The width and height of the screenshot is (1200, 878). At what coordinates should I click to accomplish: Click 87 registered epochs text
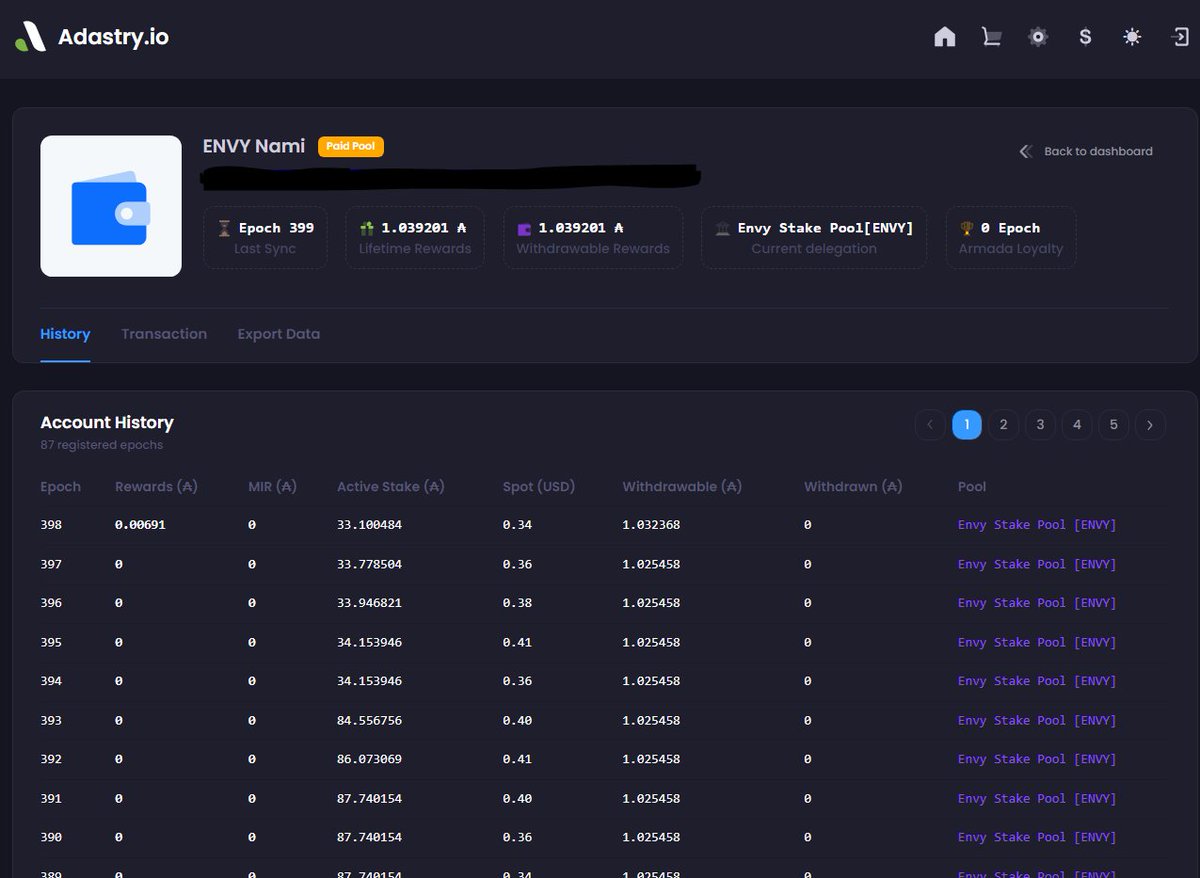pos(101,445)
